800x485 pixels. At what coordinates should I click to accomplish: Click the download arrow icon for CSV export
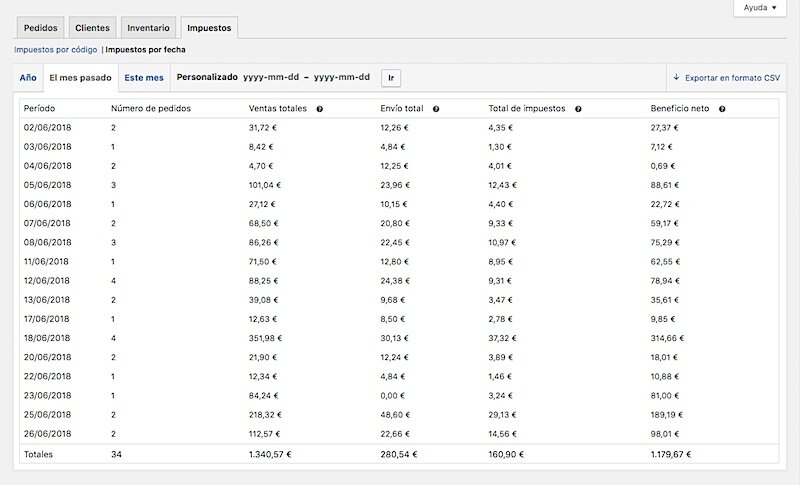(677, 77)
